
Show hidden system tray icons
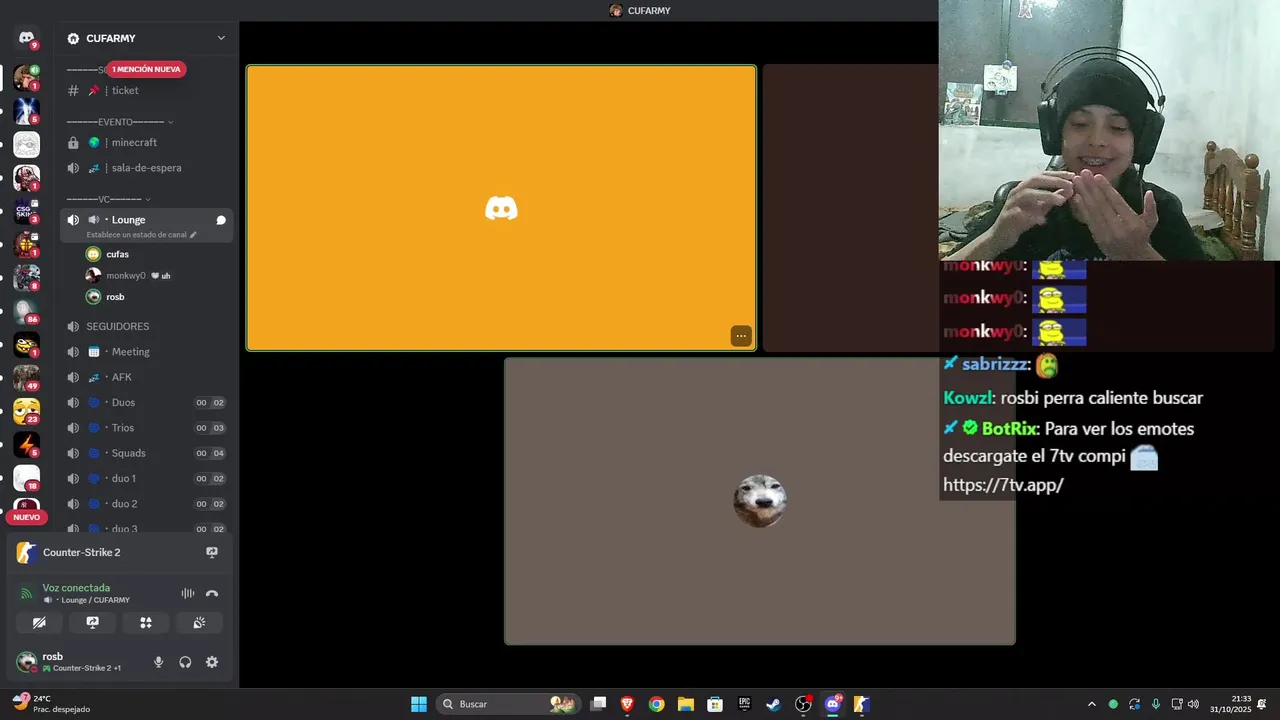[1091, 704]
